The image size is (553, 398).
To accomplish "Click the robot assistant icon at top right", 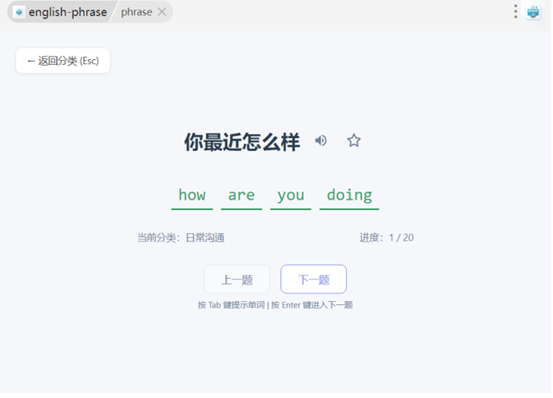I will coord(533,12).
